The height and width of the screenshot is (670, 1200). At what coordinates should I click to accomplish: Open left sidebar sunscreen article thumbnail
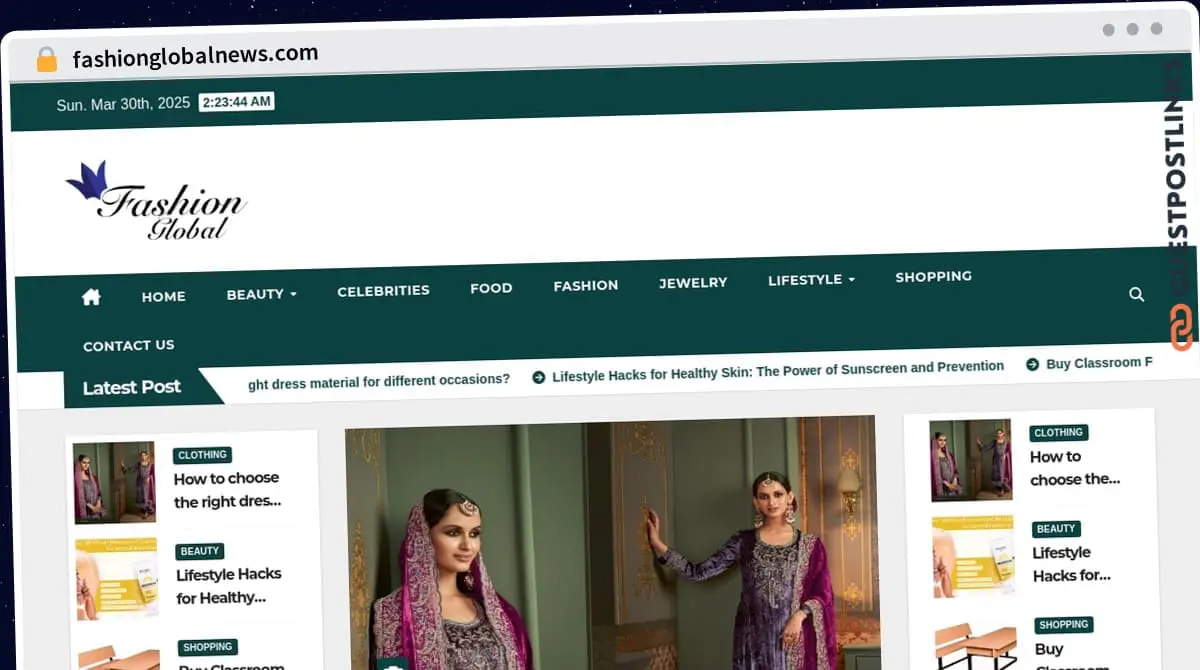116,579
